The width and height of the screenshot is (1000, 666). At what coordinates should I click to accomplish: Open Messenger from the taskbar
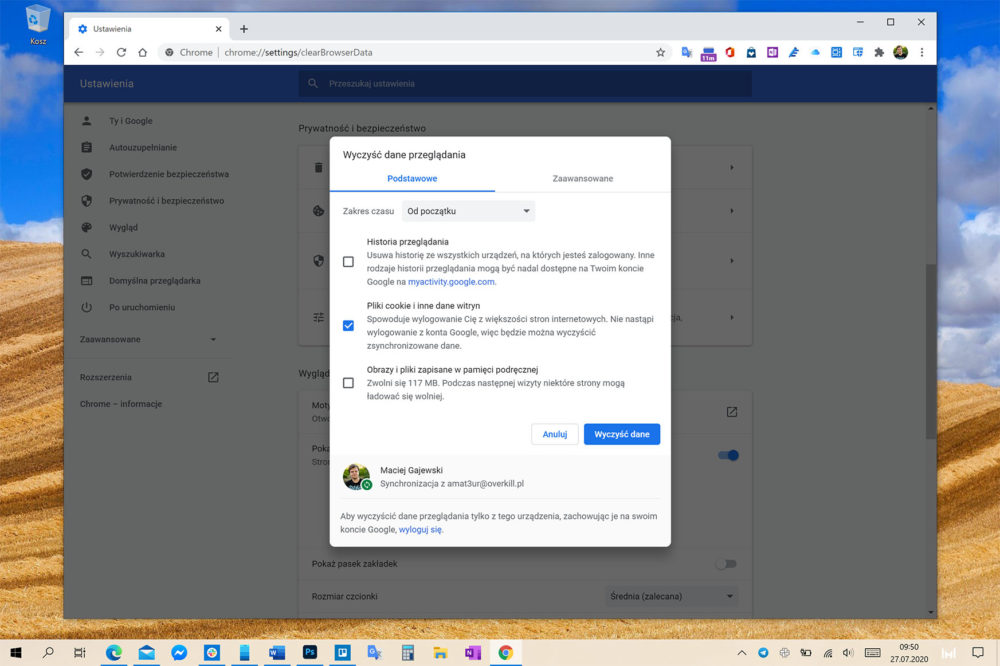(179, 652)
